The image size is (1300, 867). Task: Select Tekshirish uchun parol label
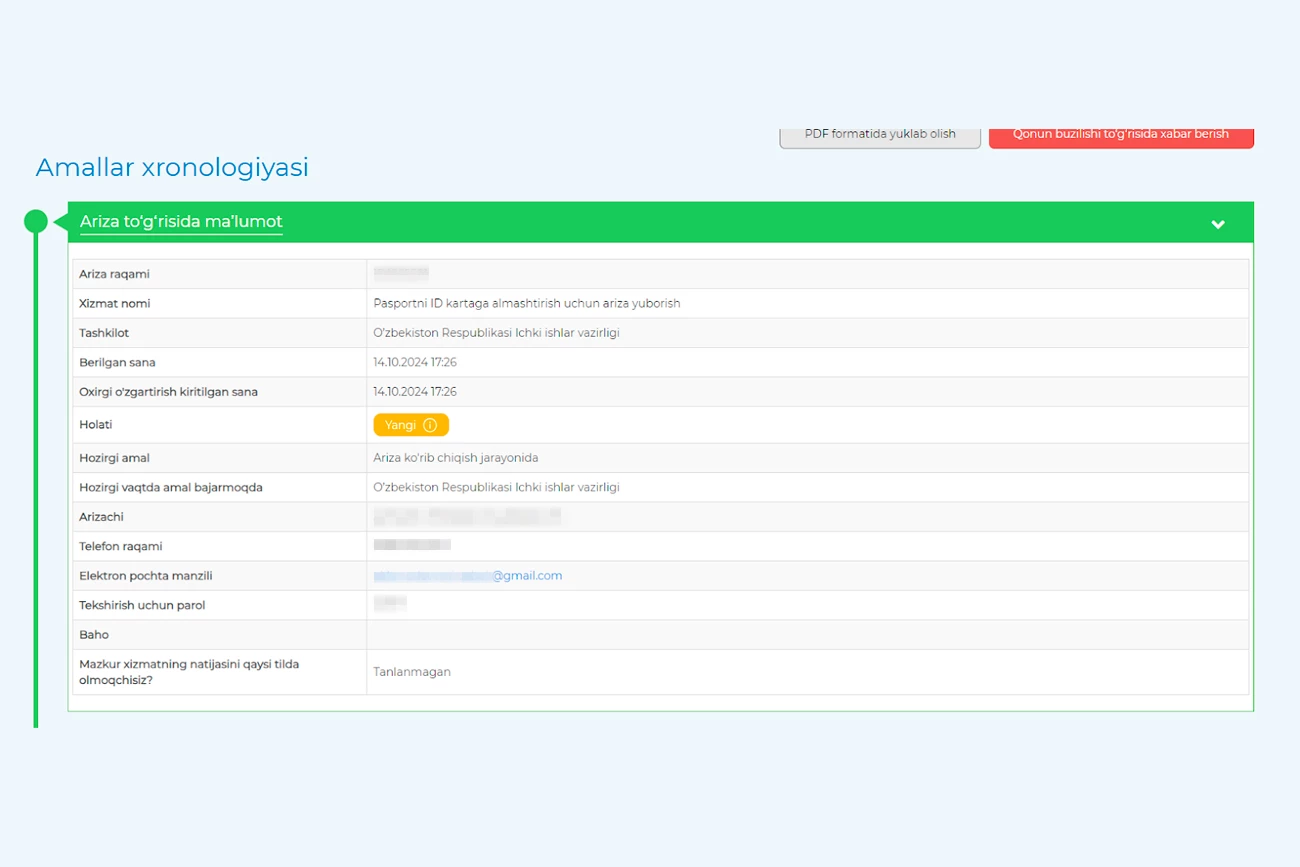pyautogui.click(x=142, y=605)
